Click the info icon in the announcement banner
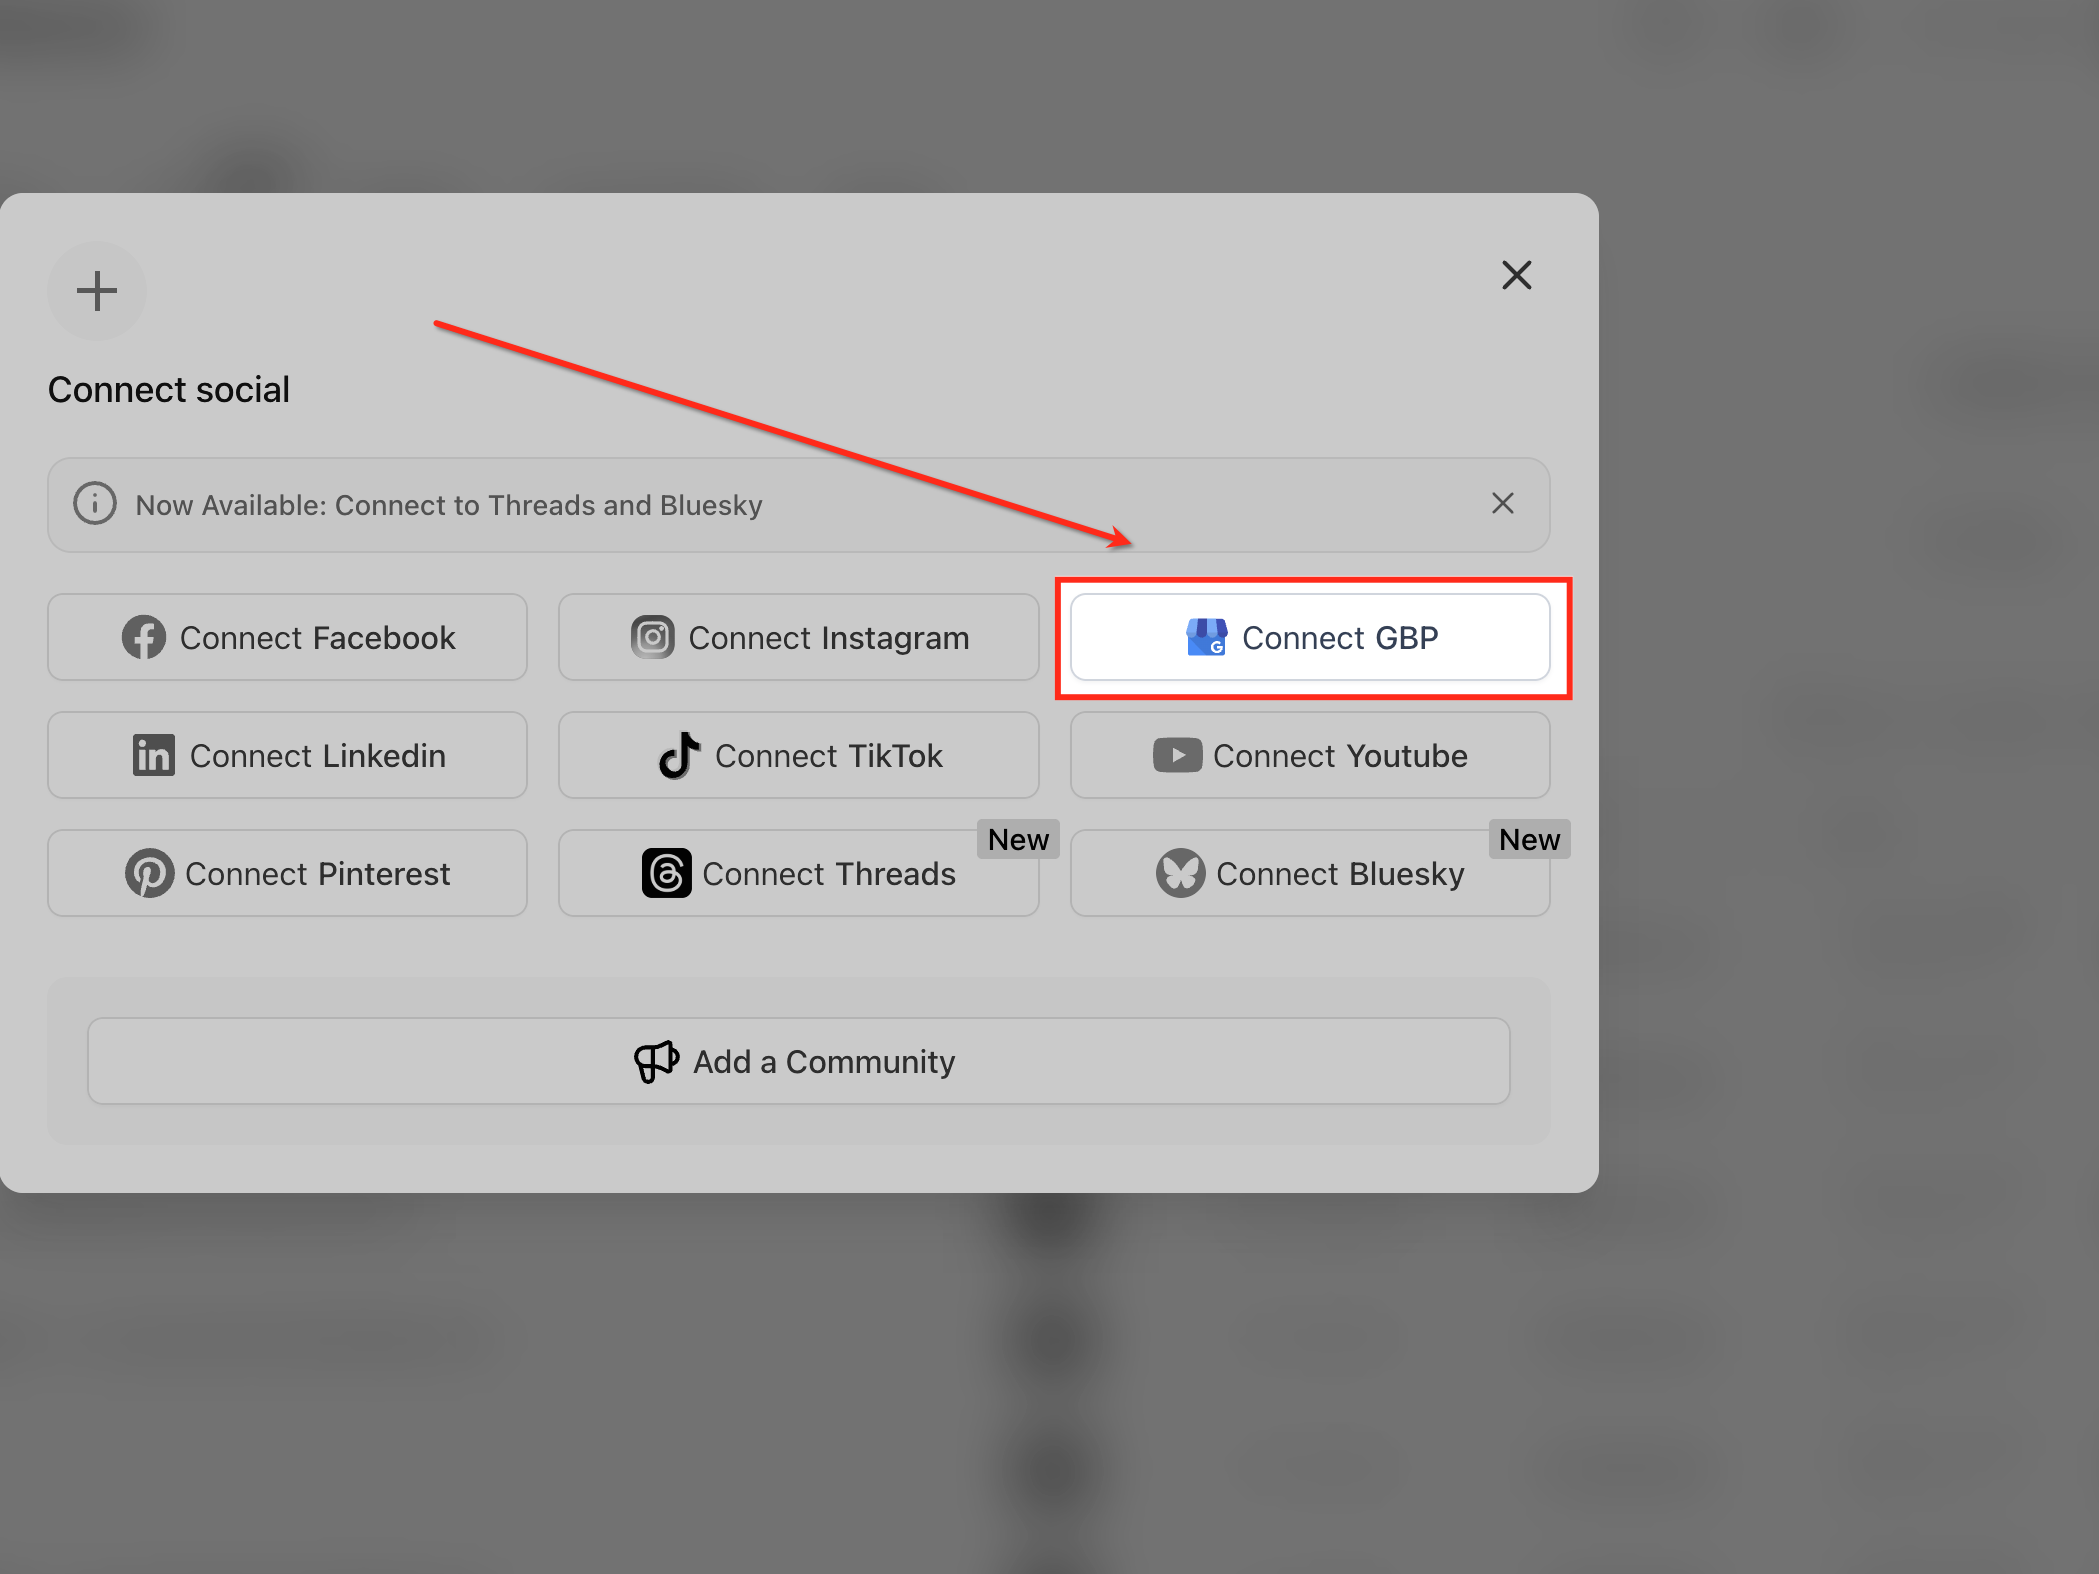 [x=95, y=503]
